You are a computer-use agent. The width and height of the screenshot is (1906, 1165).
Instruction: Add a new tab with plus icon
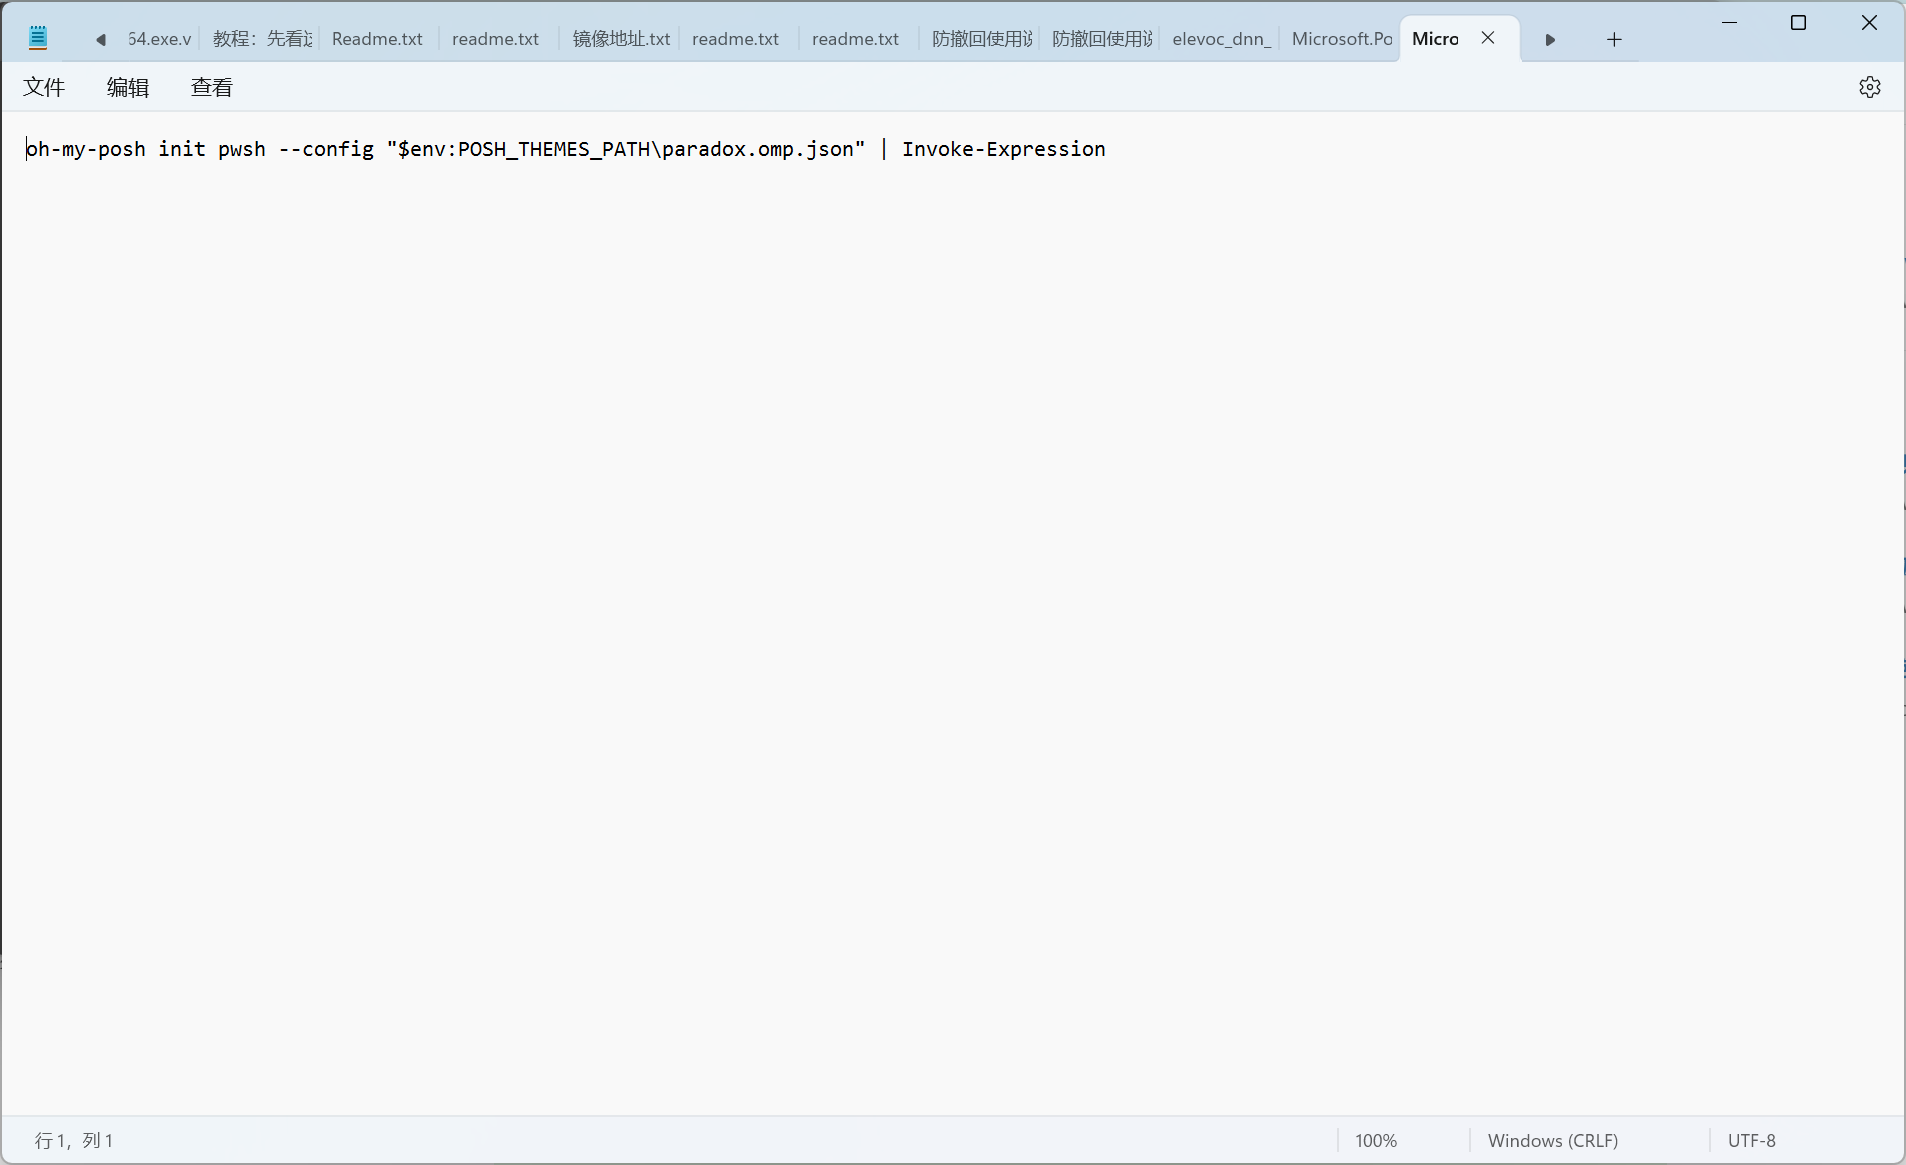(x=1613, y=39)
